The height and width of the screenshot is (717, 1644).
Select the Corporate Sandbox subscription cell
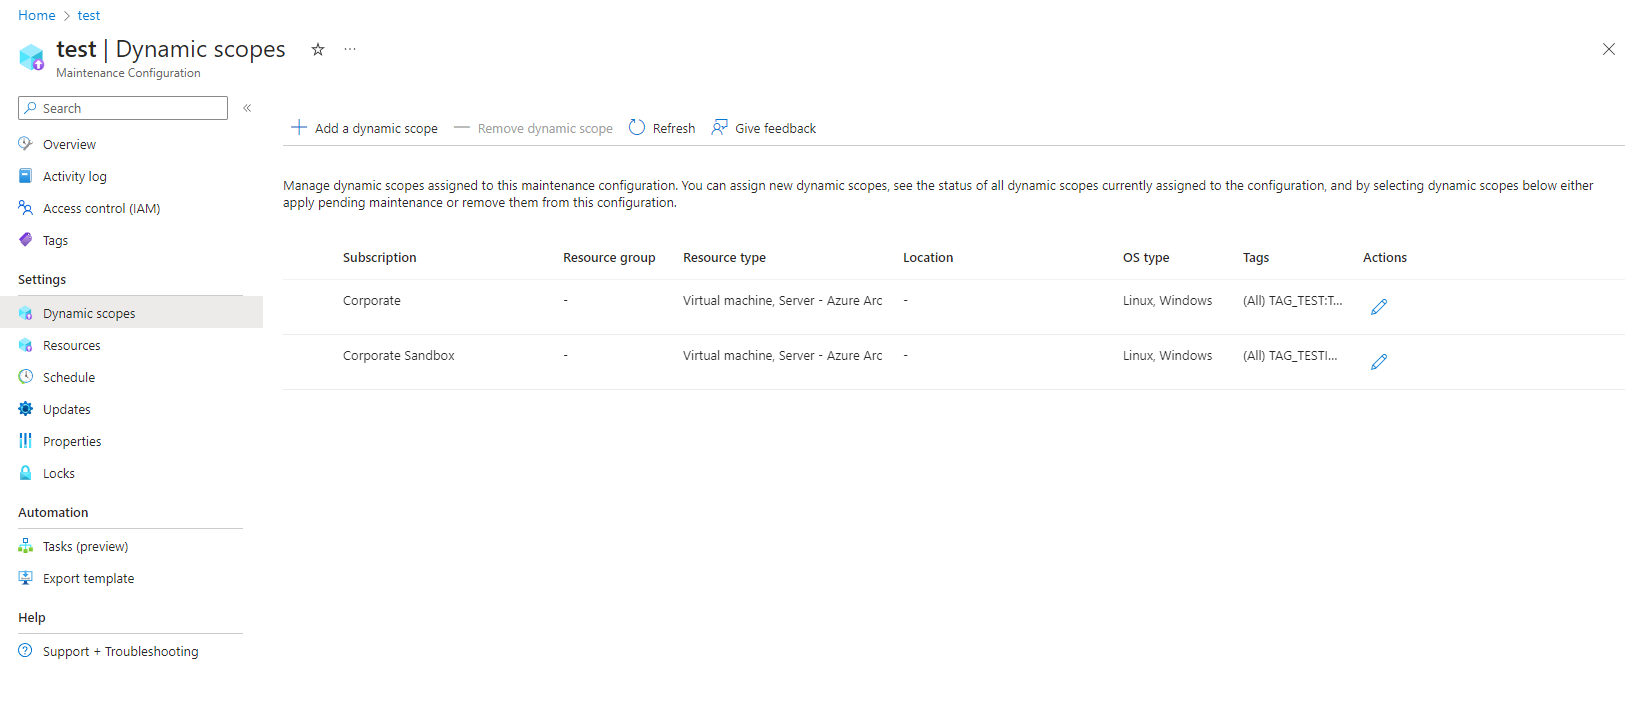(399, 356)
